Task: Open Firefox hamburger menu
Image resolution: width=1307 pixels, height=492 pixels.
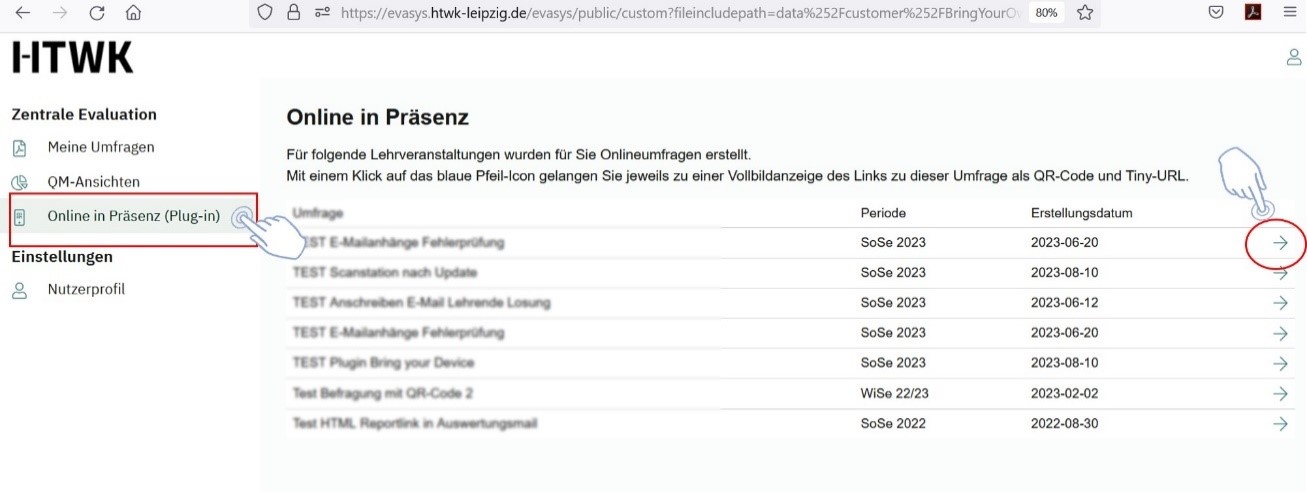Action: click(x=1289, y=13)
